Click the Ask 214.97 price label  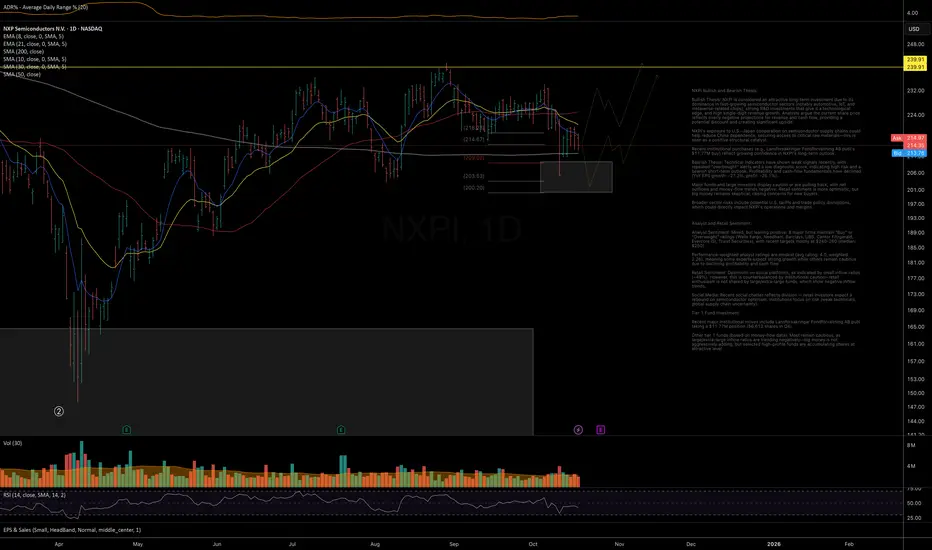tap(908, 138)
